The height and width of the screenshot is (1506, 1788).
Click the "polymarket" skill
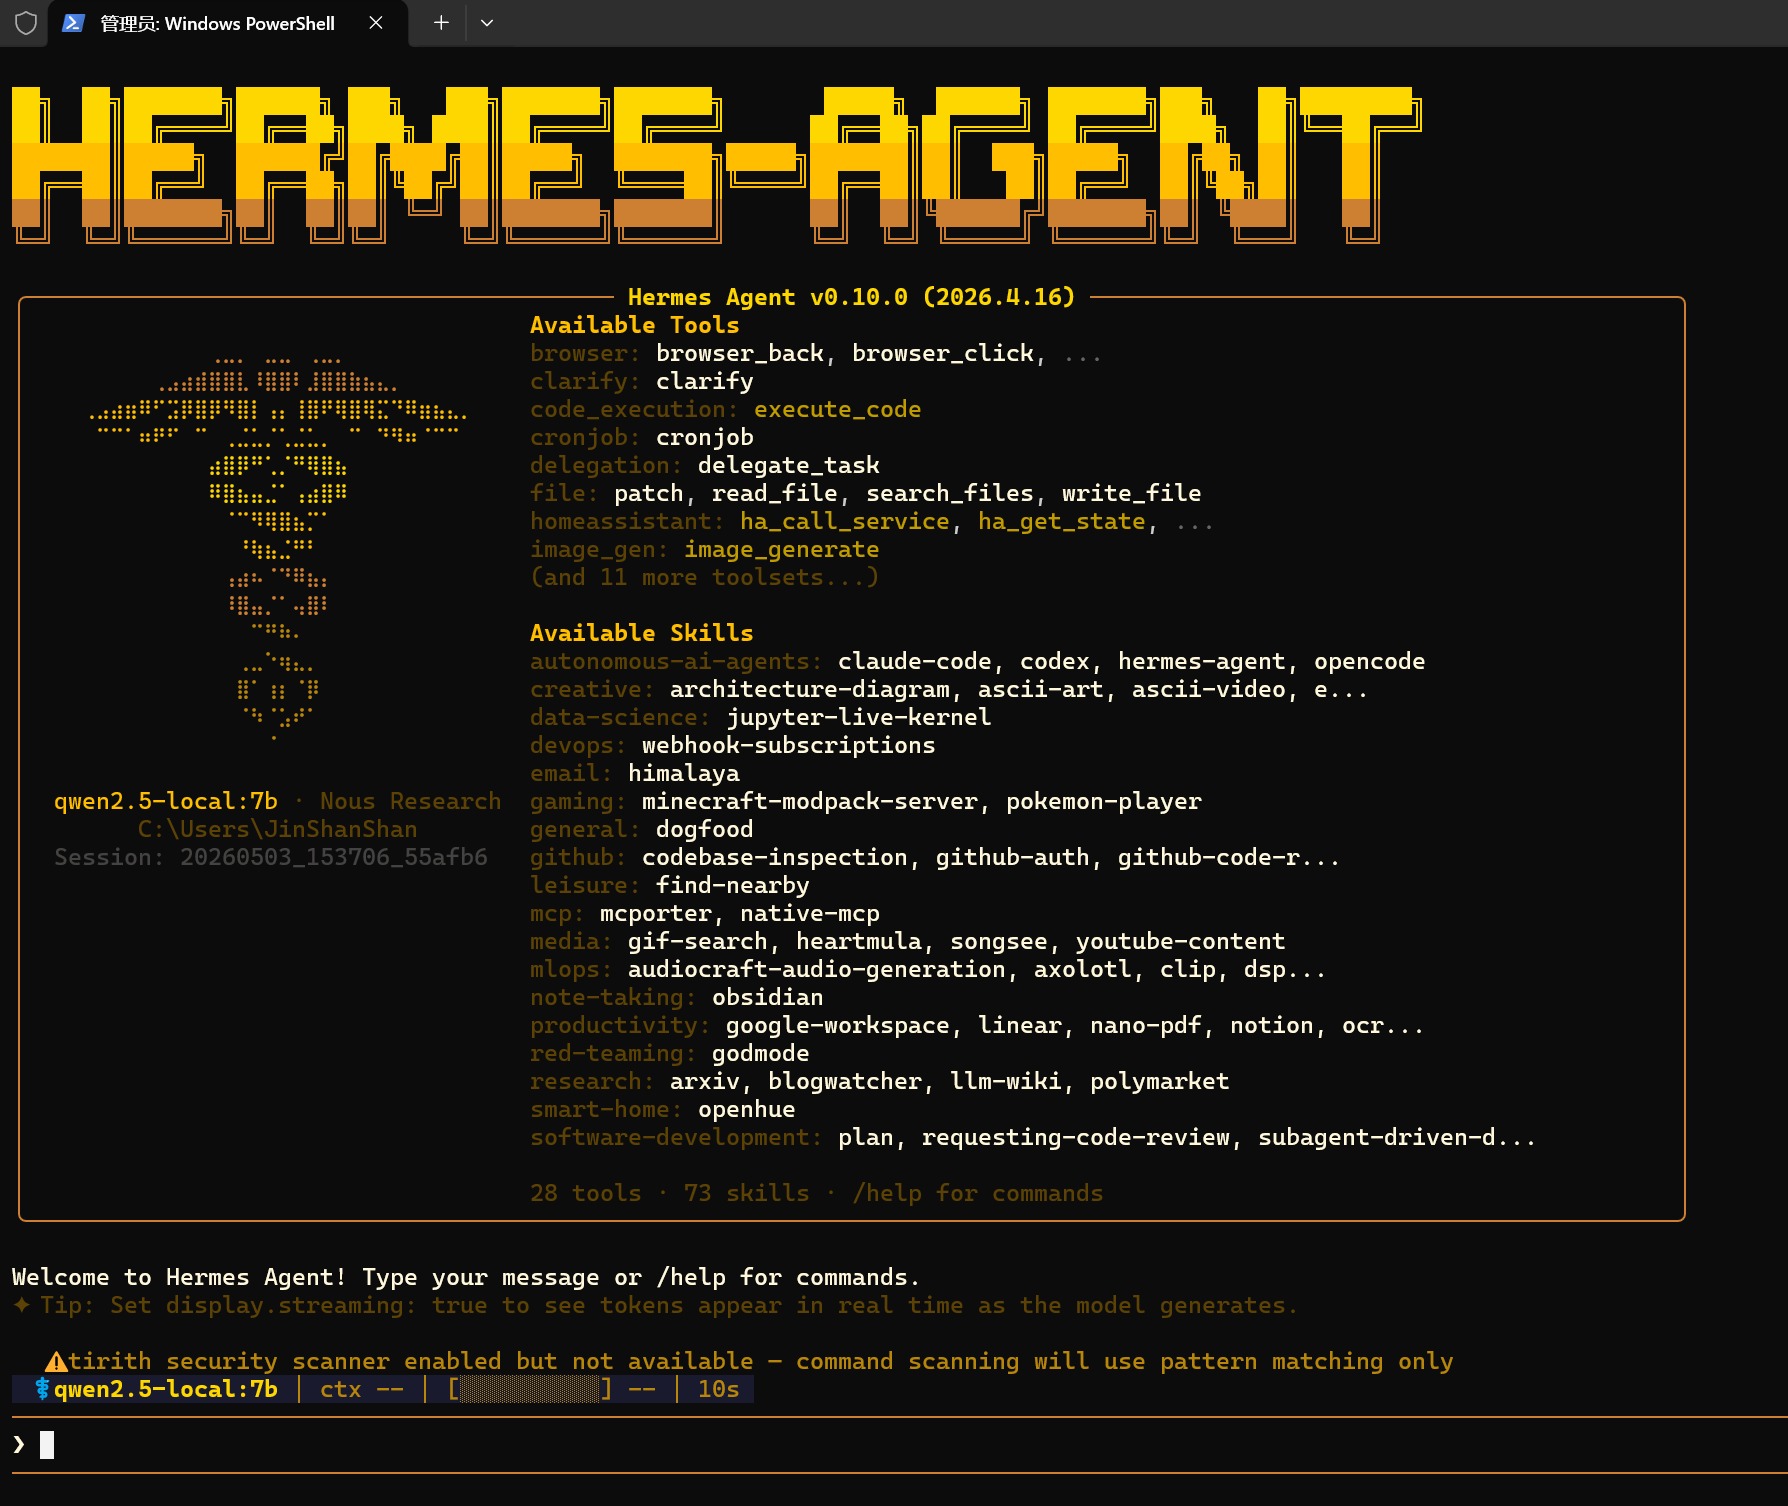[1160, 1081]
